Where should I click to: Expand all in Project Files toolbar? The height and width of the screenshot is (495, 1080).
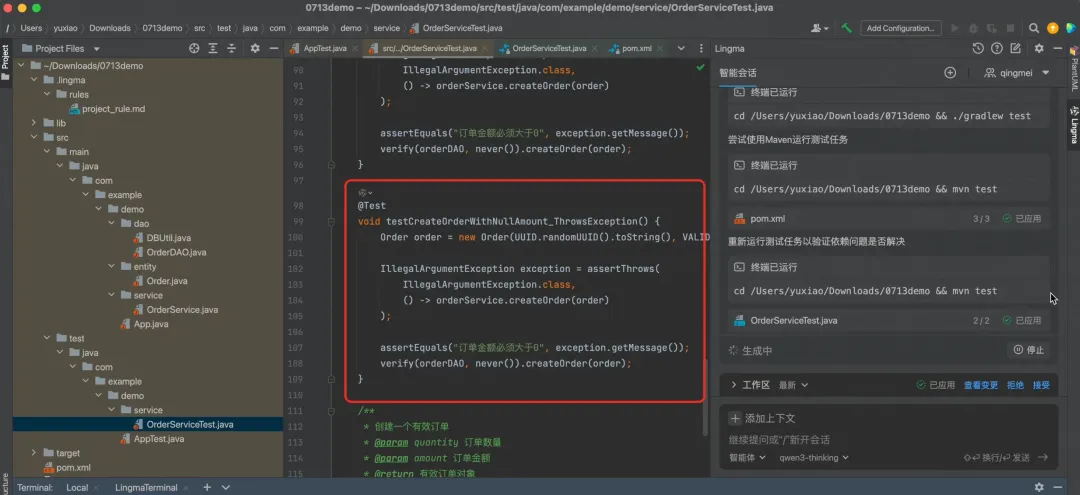(214, 48)
